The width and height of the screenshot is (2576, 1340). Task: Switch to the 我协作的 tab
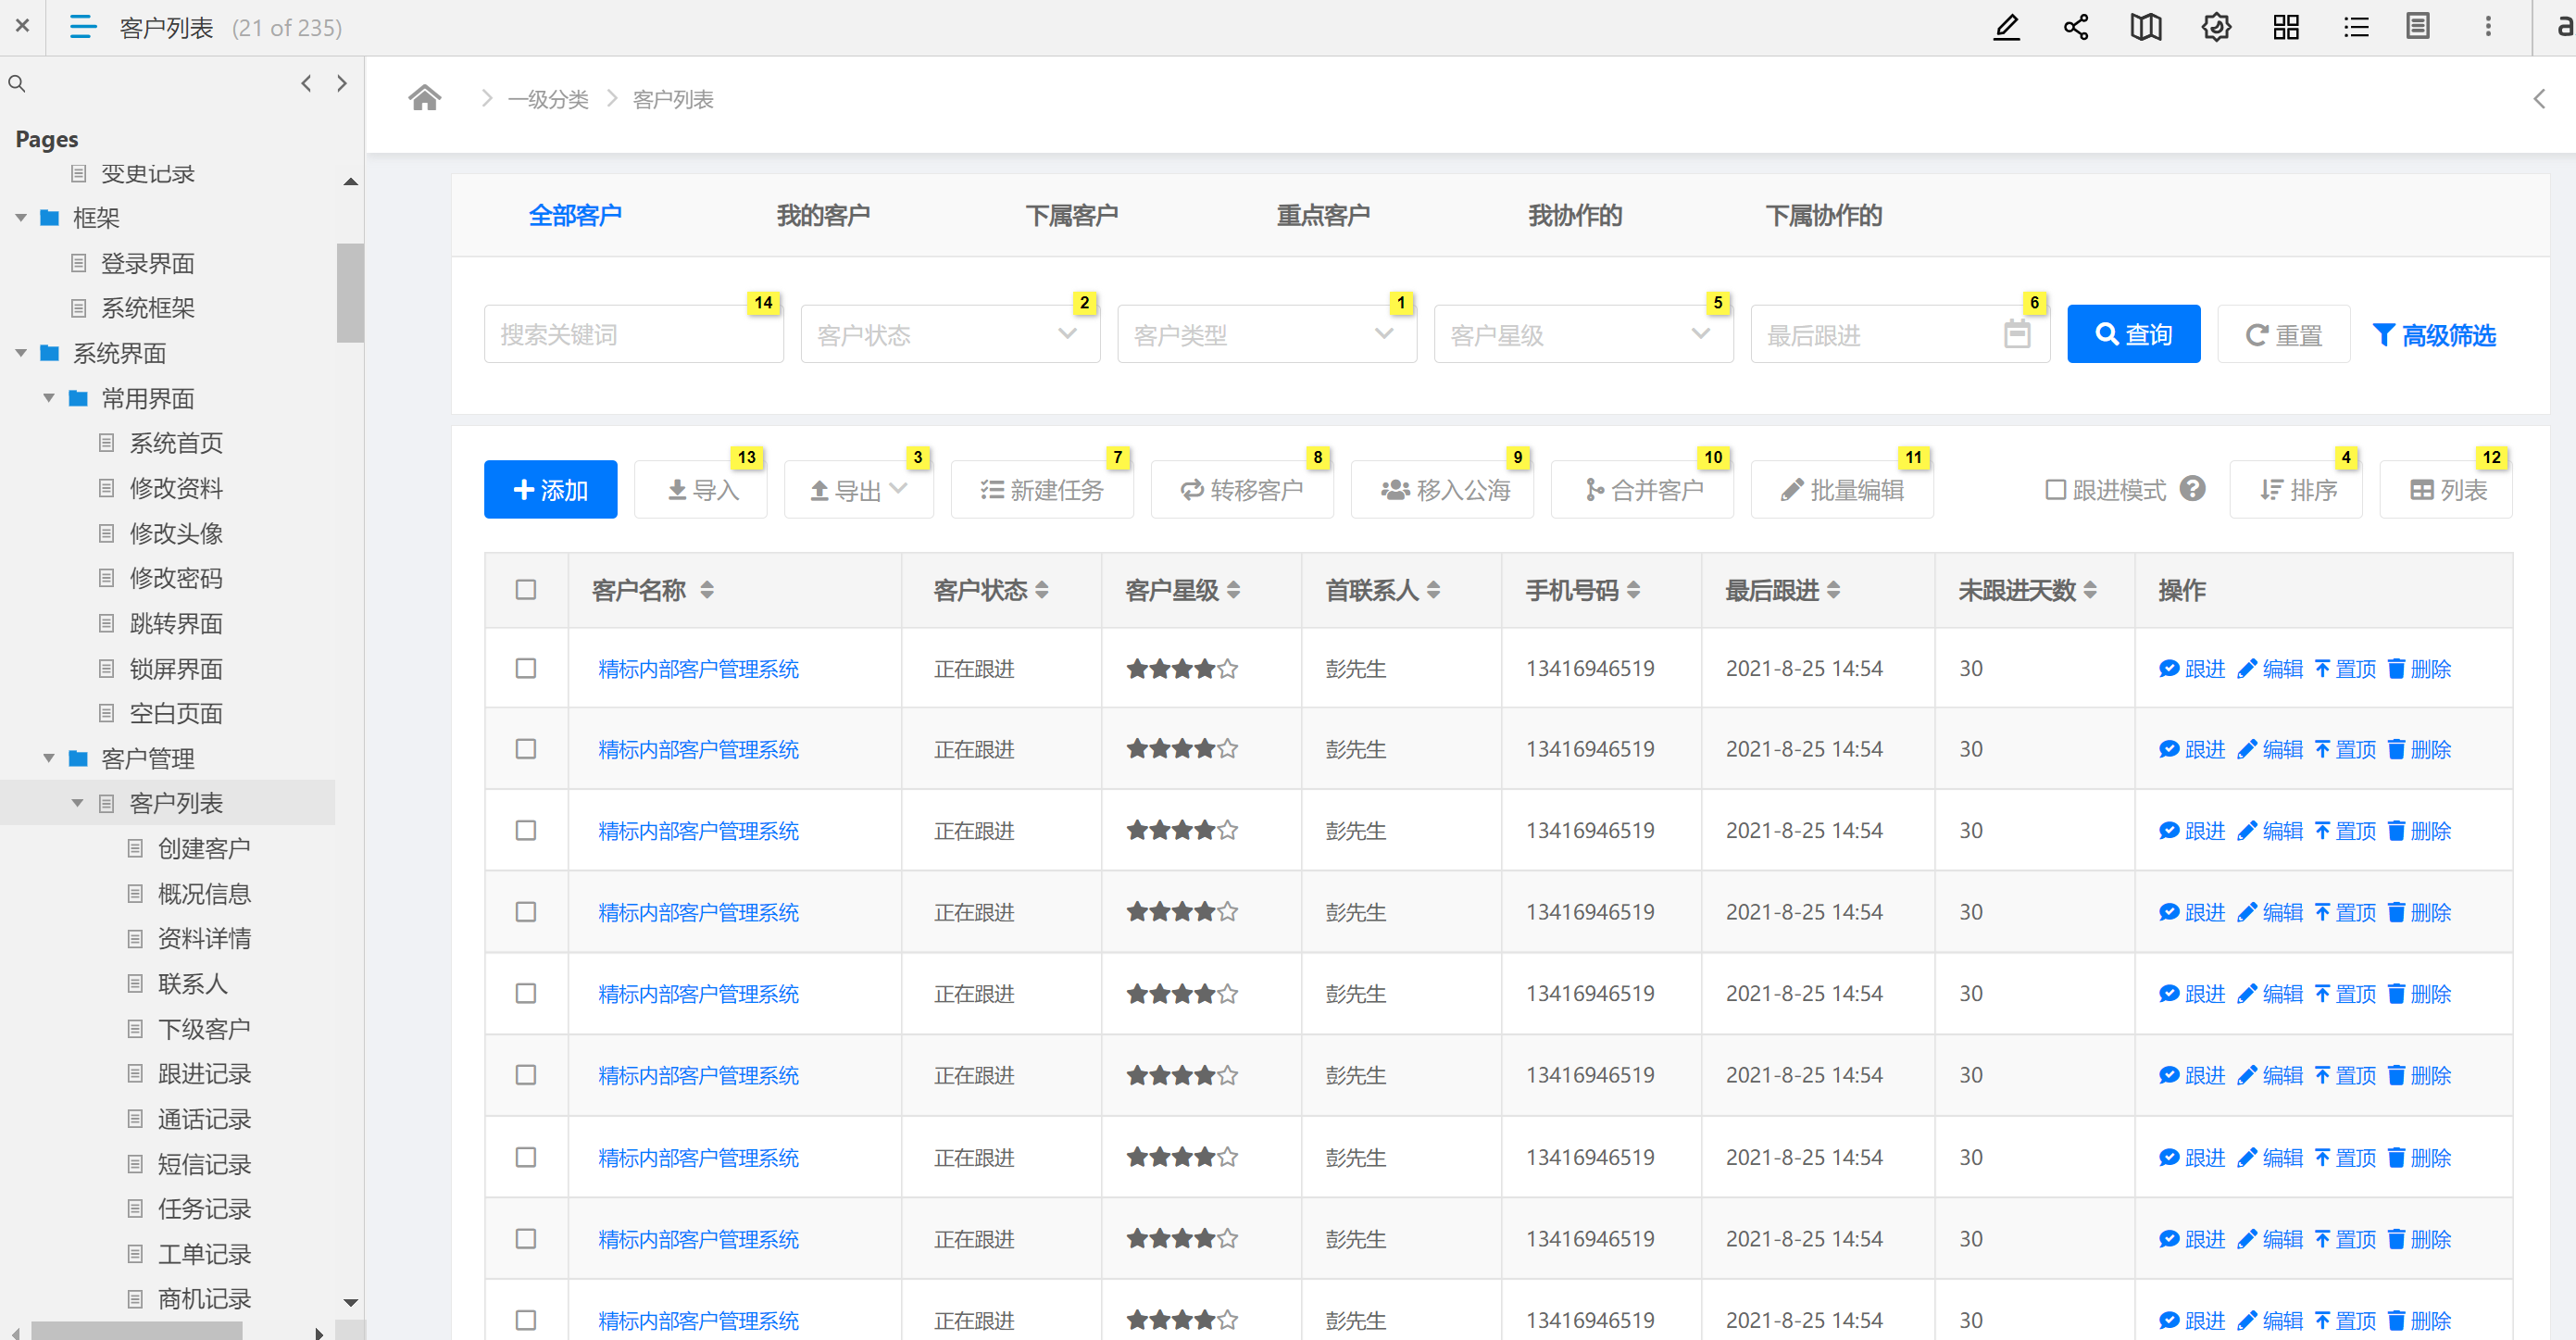pos(1575,215)
